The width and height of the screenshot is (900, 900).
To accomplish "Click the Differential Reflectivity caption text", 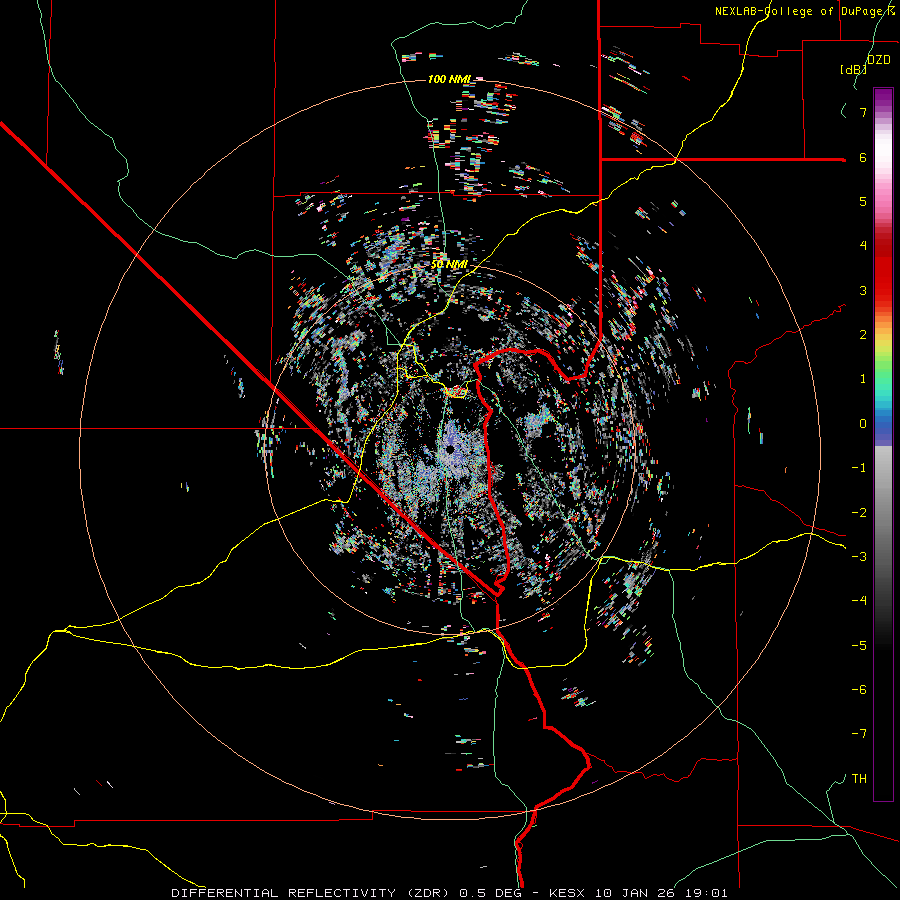I will click(449, 893).
